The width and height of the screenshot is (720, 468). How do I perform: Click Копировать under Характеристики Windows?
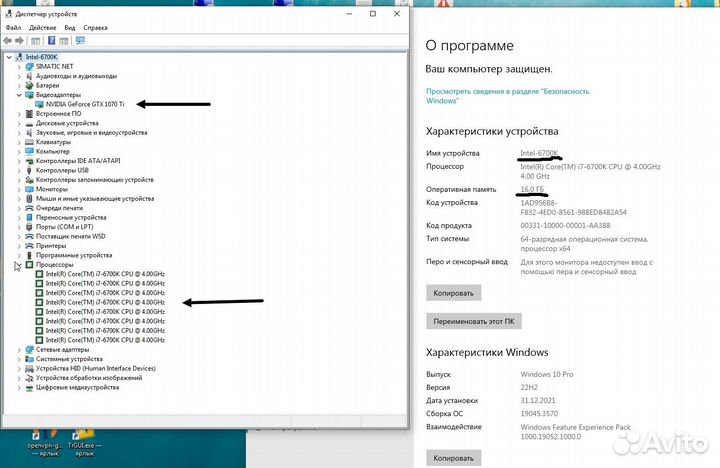(x=453, y=458)
